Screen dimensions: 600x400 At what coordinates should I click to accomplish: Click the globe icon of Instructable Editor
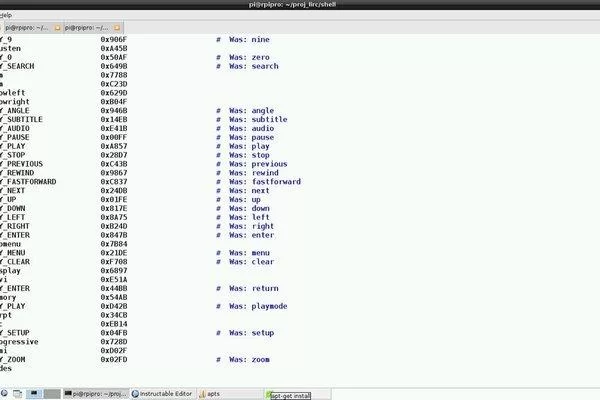(135, 394)
